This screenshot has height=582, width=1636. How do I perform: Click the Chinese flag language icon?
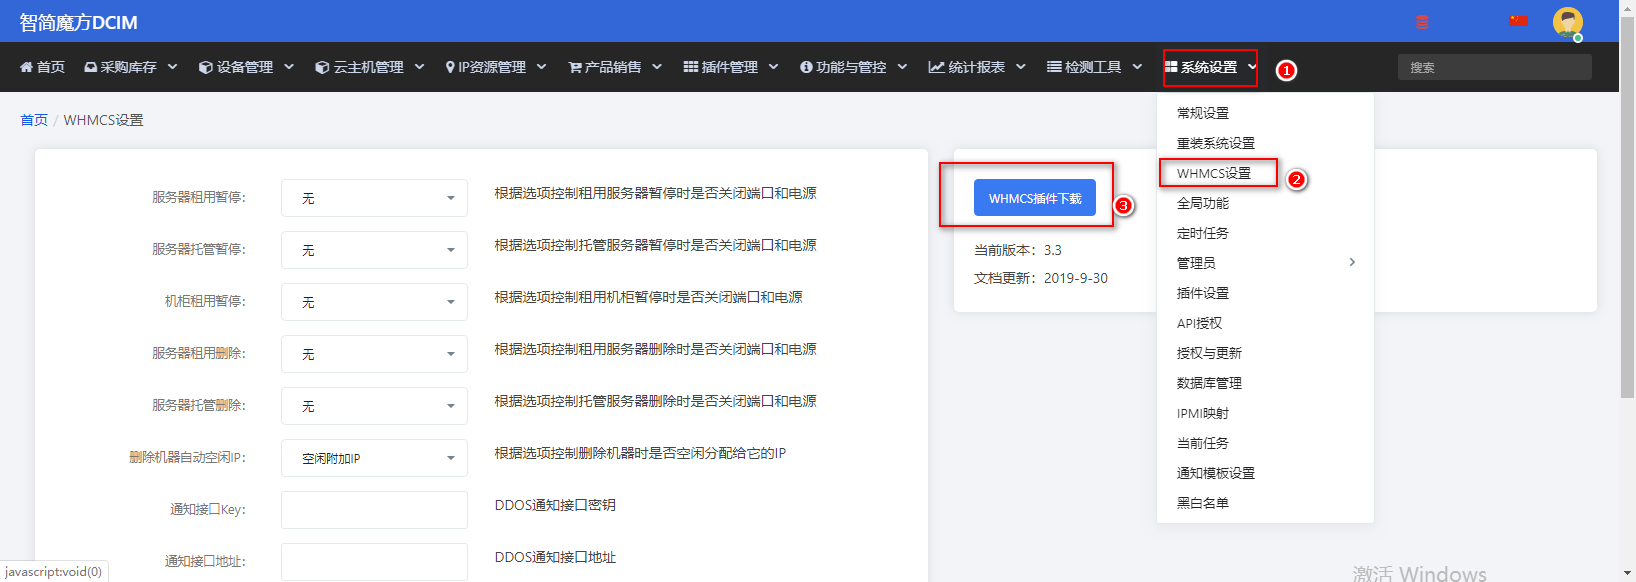pos(1519,21)
